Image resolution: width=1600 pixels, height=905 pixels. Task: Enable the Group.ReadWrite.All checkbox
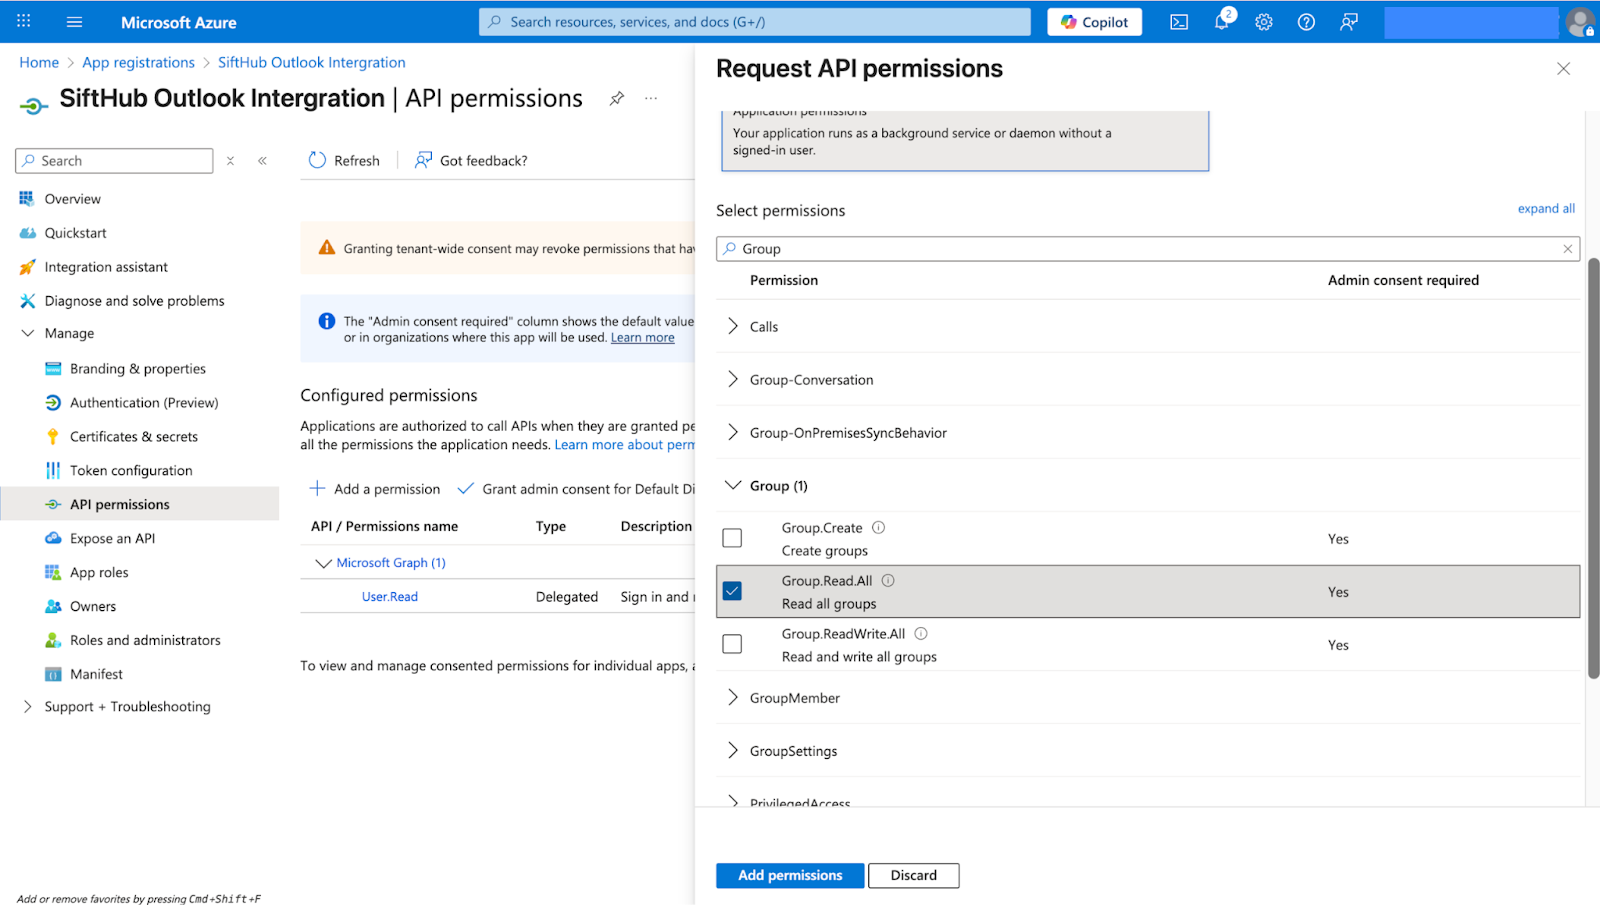point(732,644)
